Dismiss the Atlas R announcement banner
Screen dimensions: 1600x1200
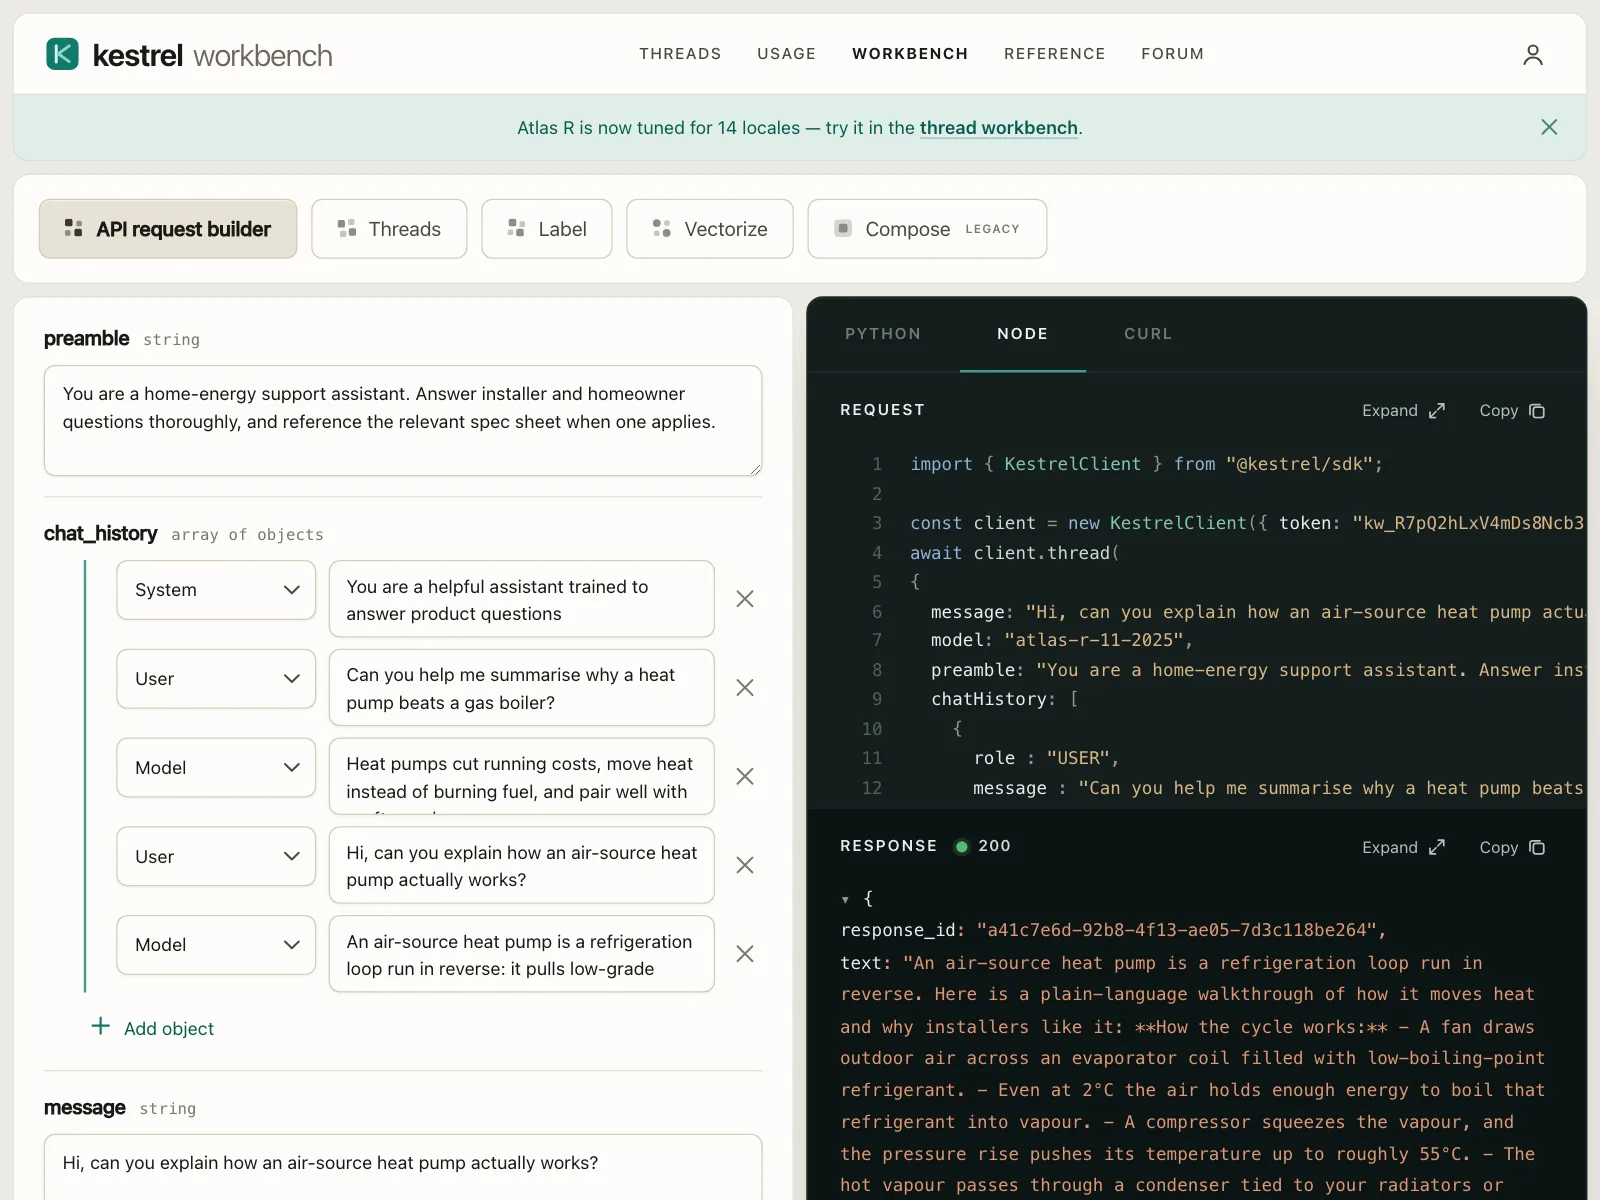(1549, 127)
